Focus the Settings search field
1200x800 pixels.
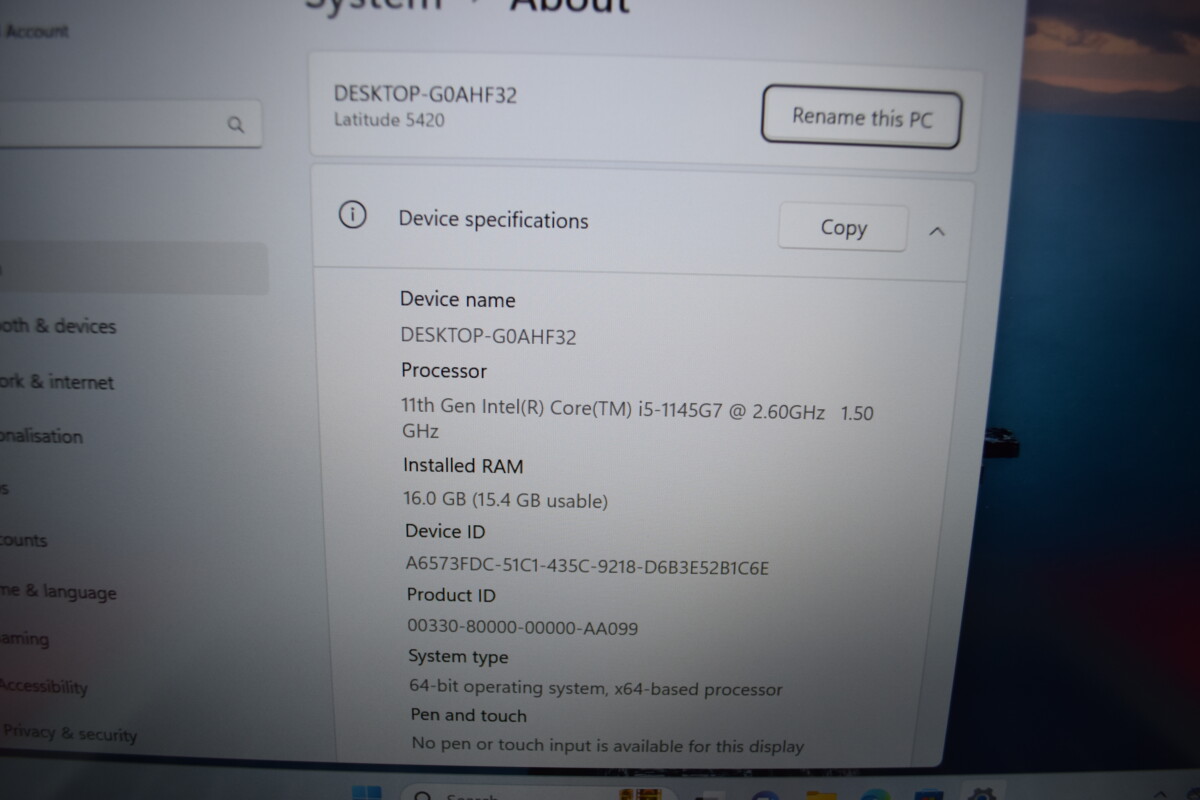coord(130,124)
